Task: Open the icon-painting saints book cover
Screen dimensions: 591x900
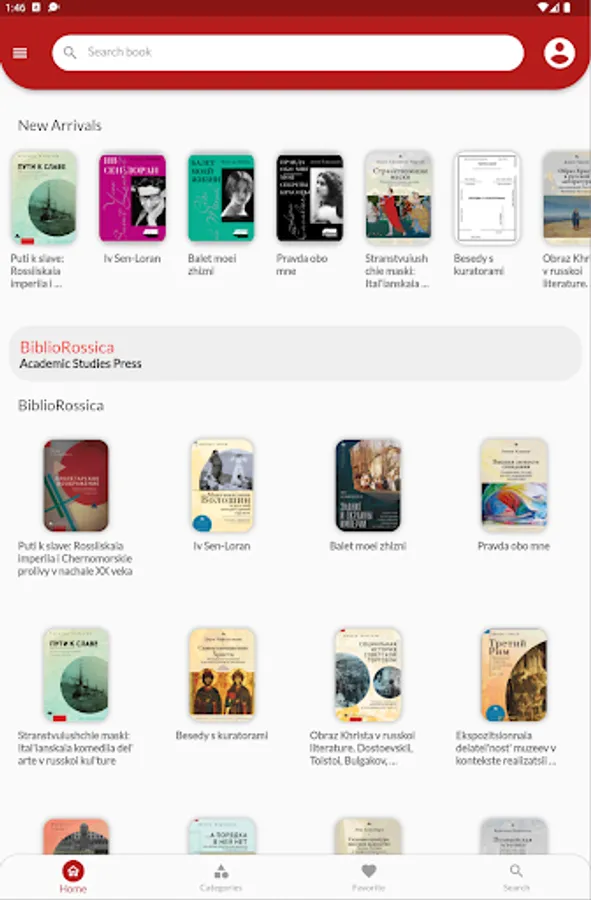Action: click(222, 674)
